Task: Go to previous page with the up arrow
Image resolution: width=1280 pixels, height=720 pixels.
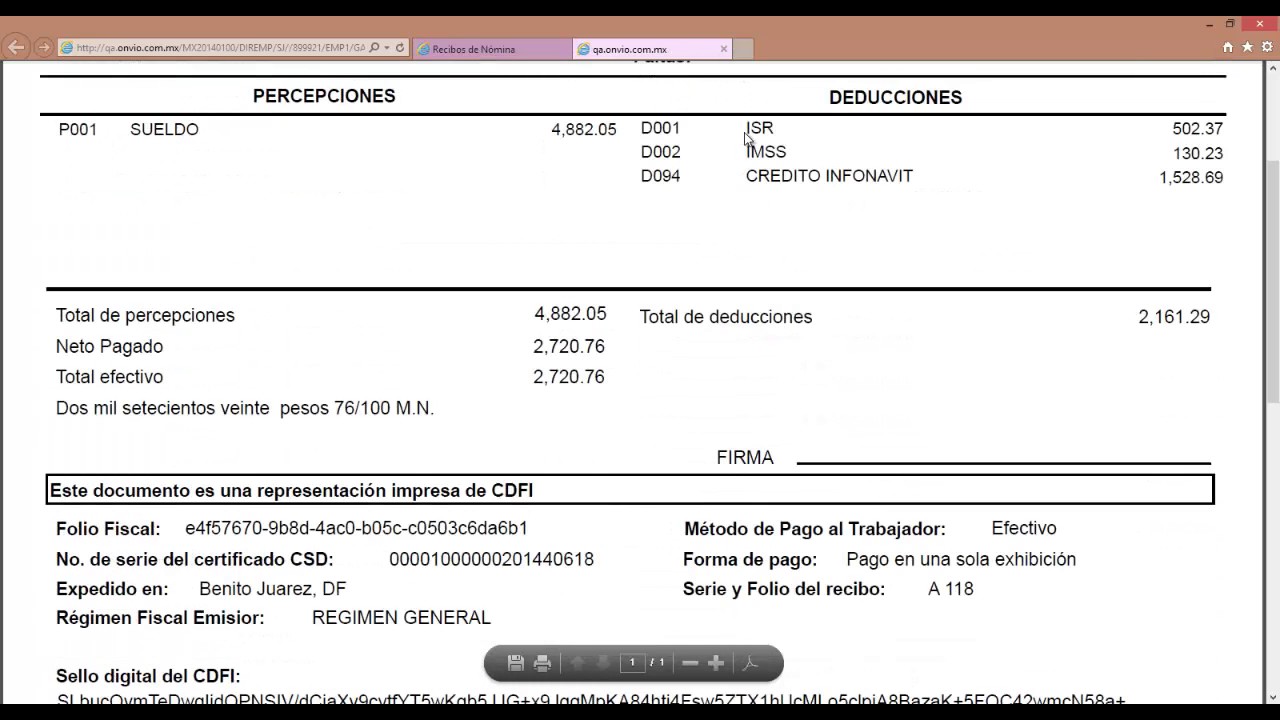Action: click(x=577, y=663)
